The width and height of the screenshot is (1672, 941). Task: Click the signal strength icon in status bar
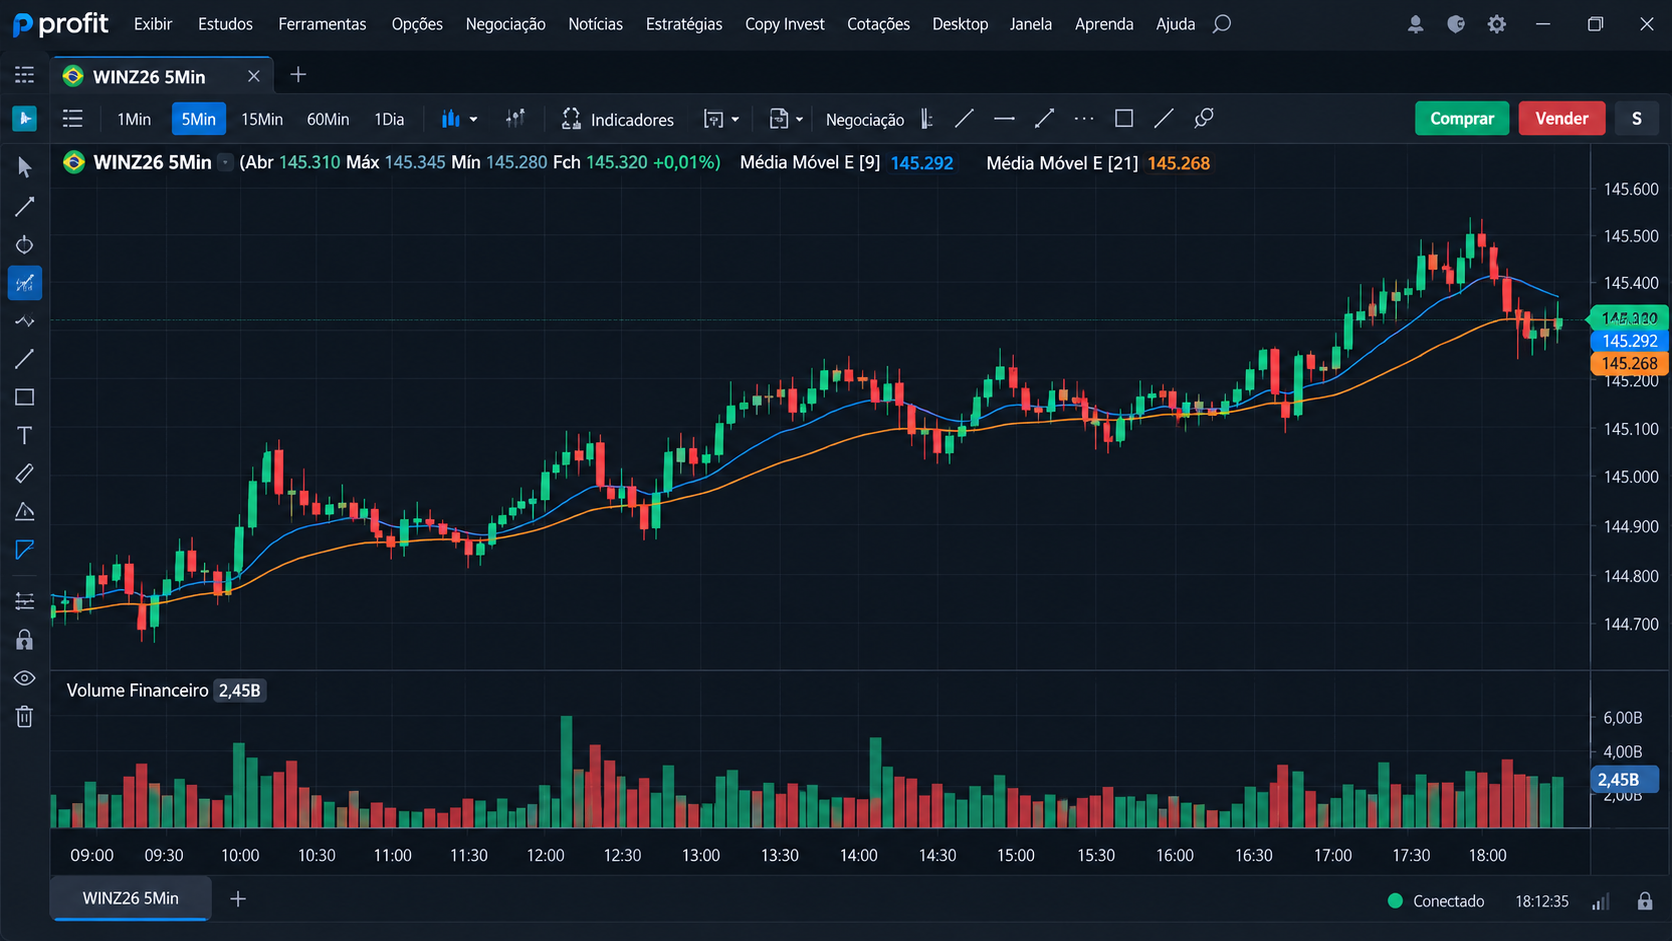(1601, 901)
